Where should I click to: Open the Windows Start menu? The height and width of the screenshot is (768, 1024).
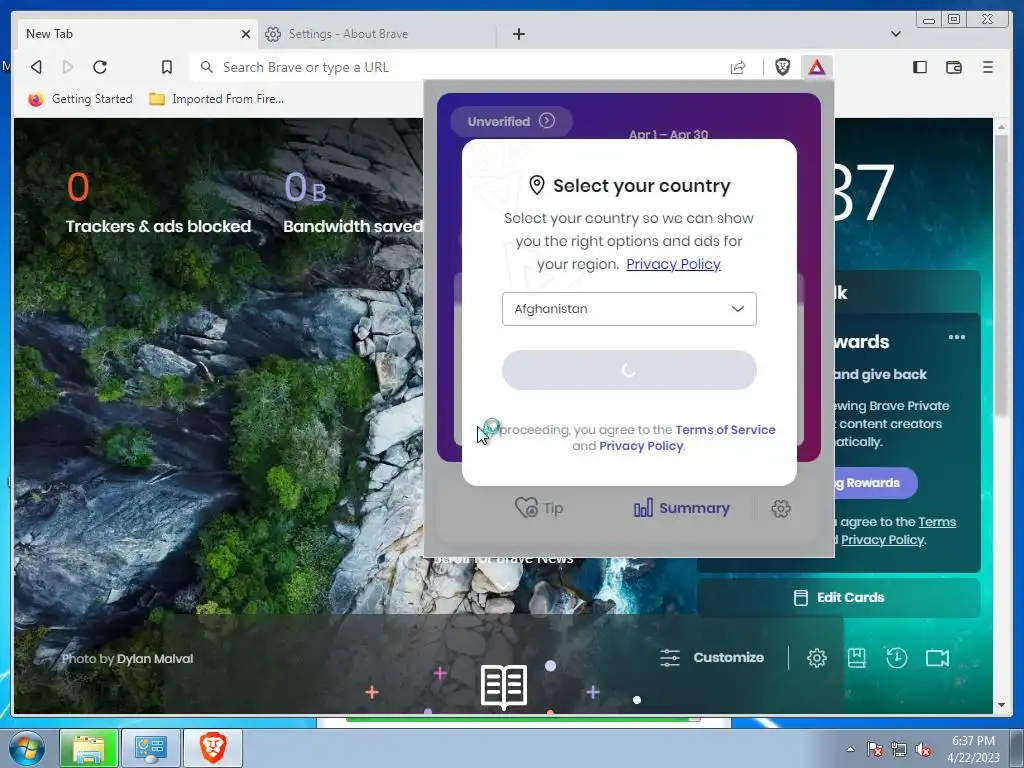tap(26, 748)
